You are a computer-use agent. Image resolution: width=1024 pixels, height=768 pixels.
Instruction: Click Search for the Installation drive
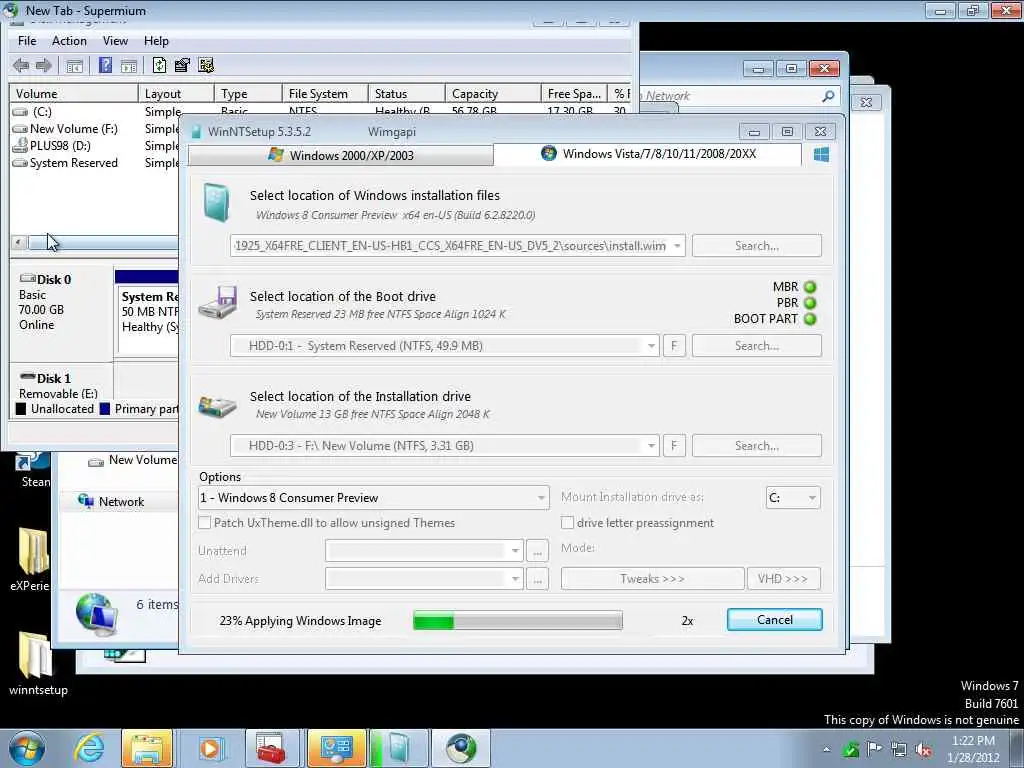pos(757,445)
